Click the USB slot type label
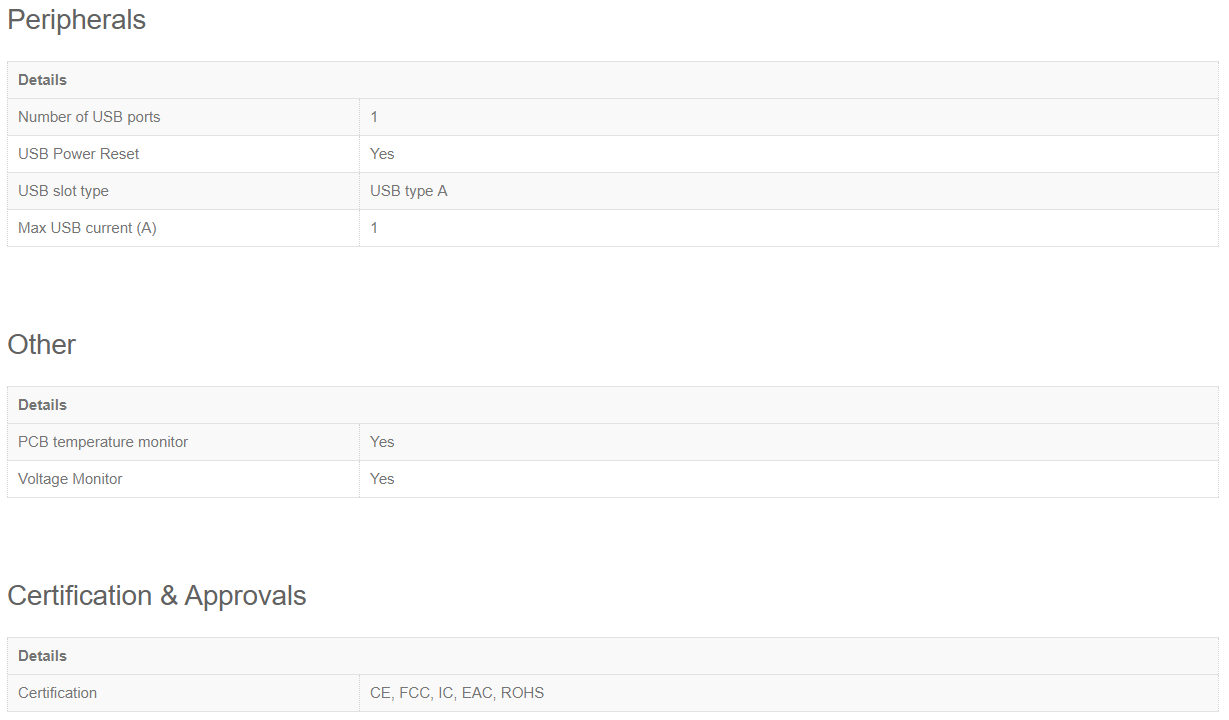The height and width of the screenshot is (720, 1229). tap(63, 191)
